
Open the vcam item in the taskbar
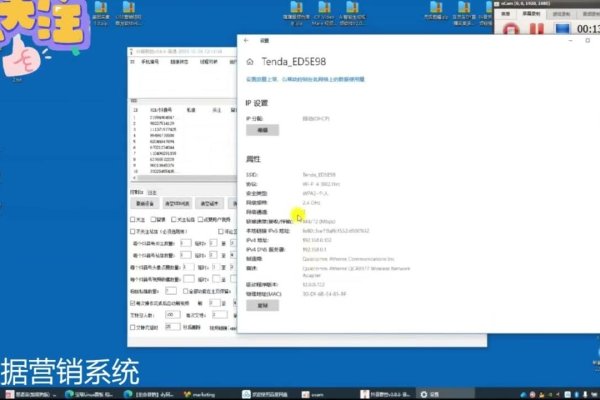(313, 394)
